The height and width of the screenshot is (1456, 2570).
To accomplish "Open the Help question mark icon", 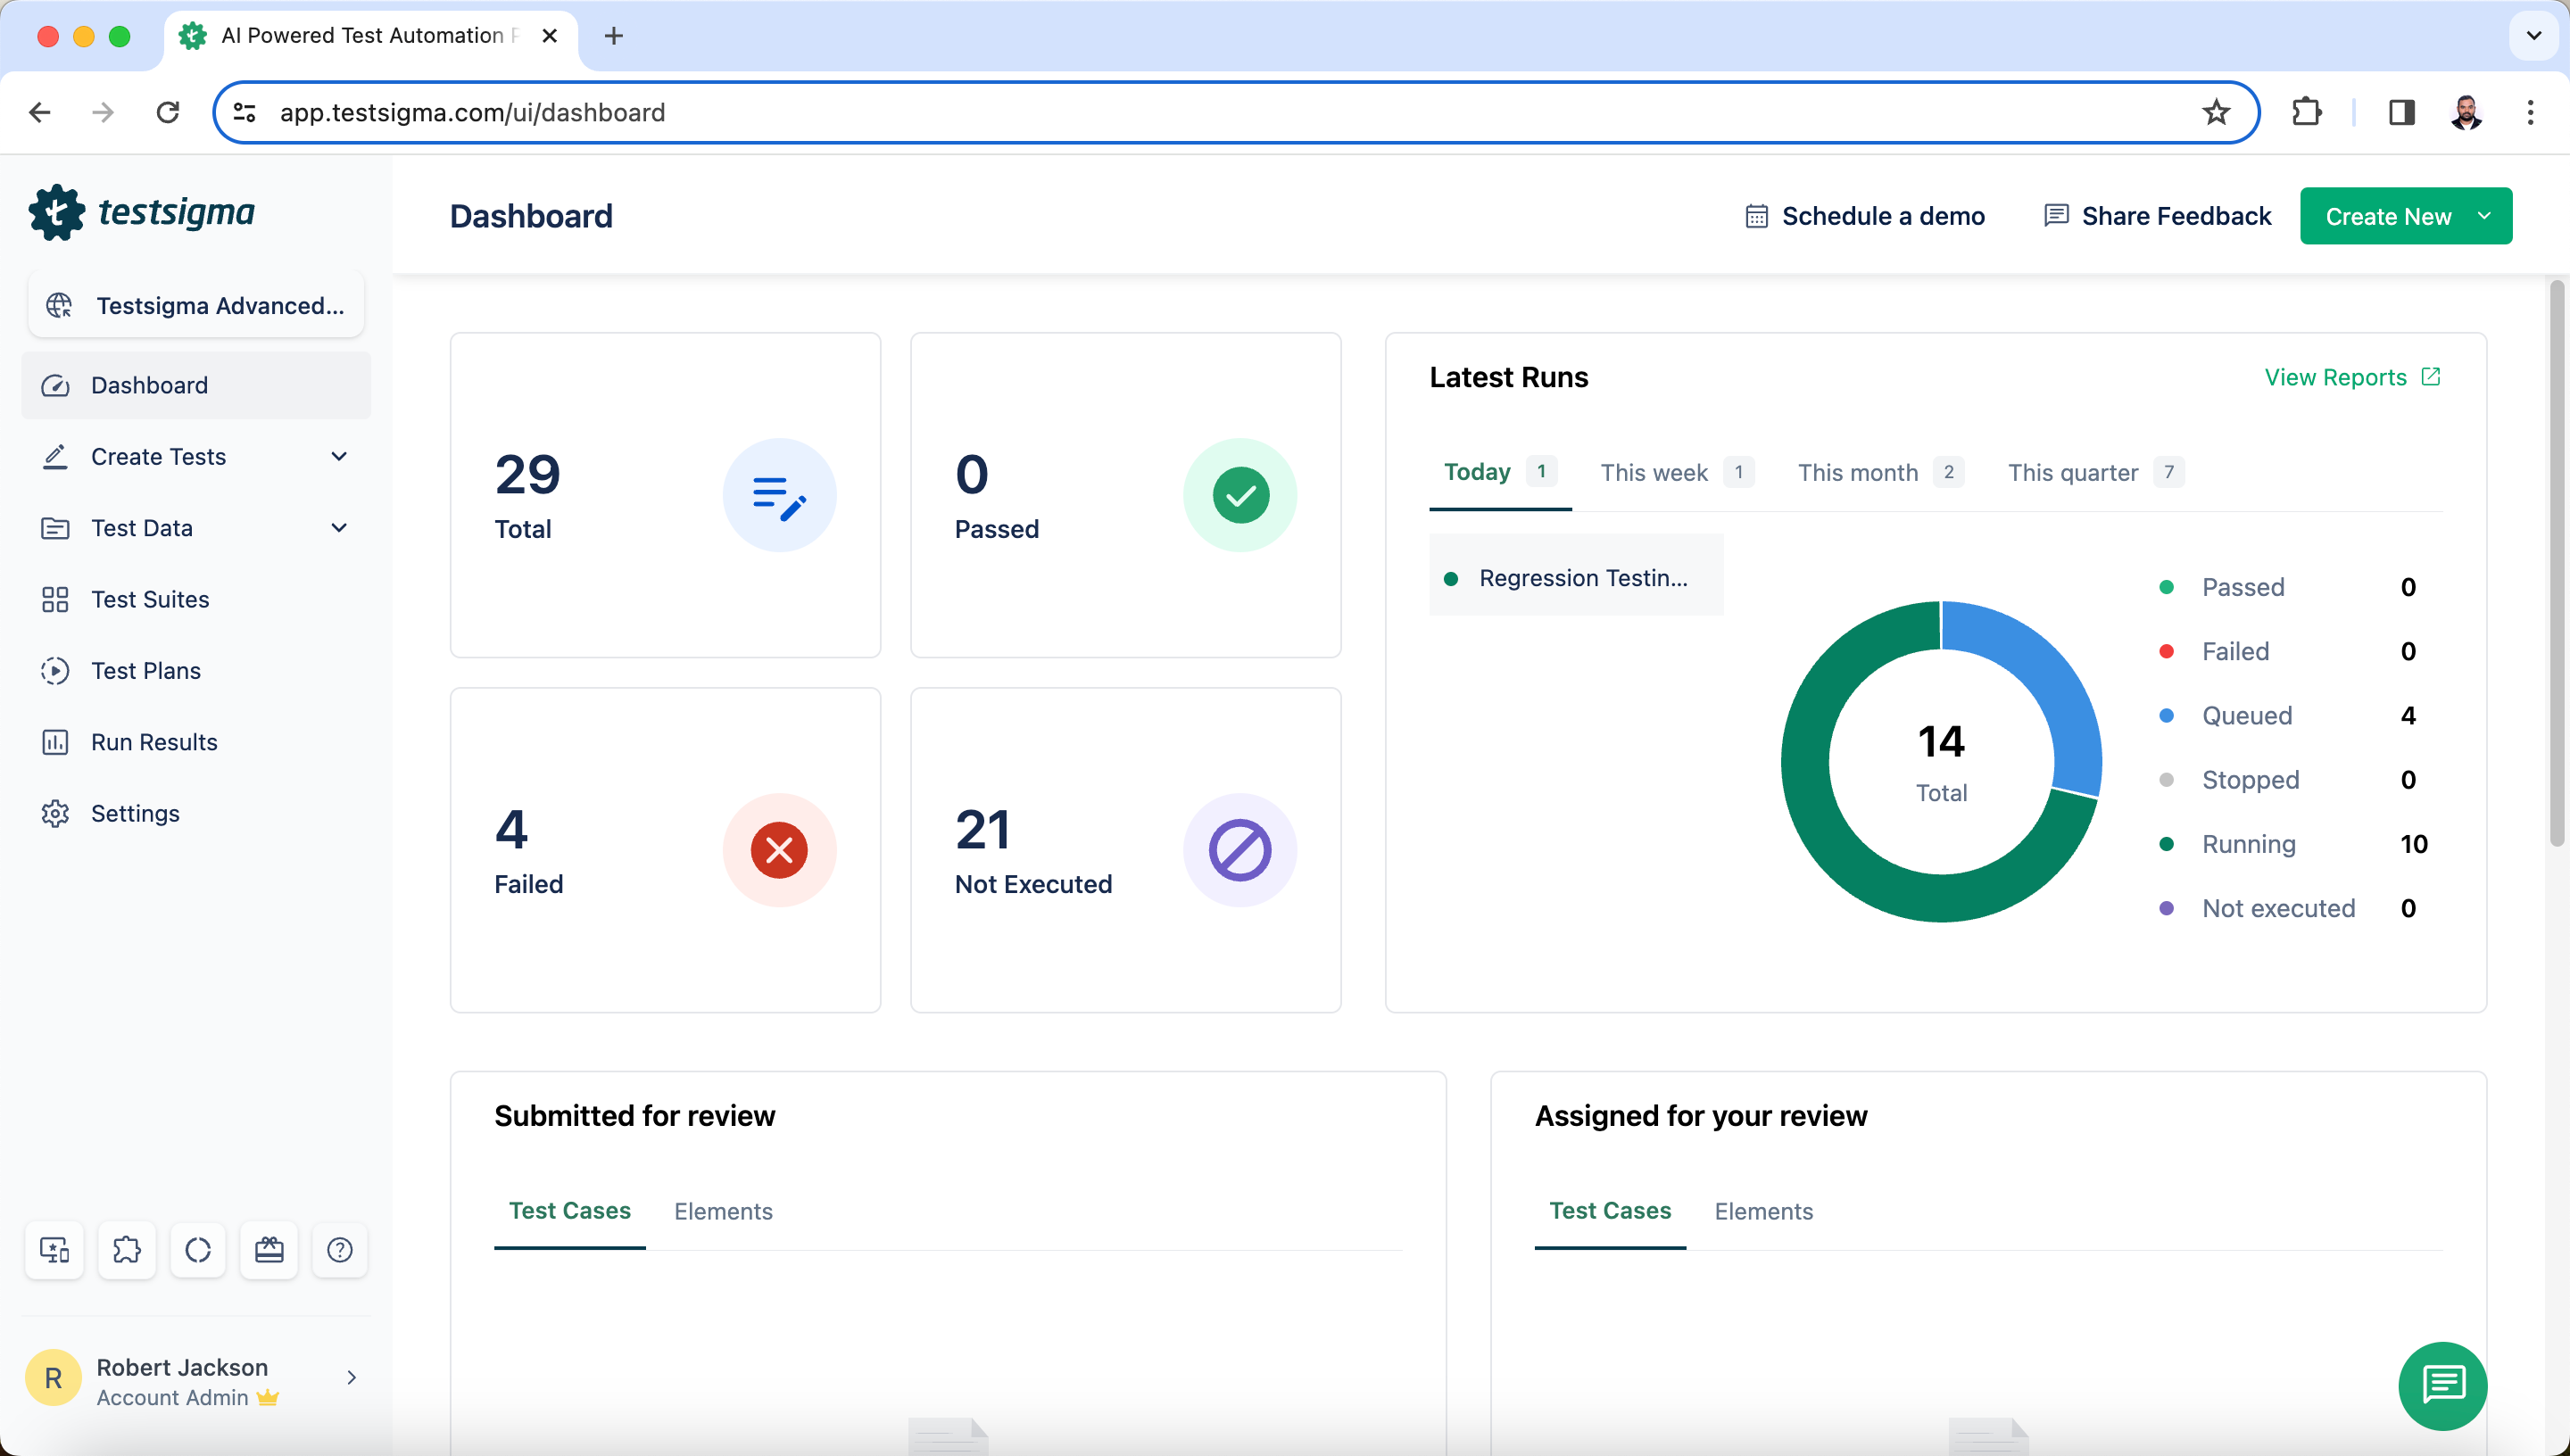I will coord(340,1250).
